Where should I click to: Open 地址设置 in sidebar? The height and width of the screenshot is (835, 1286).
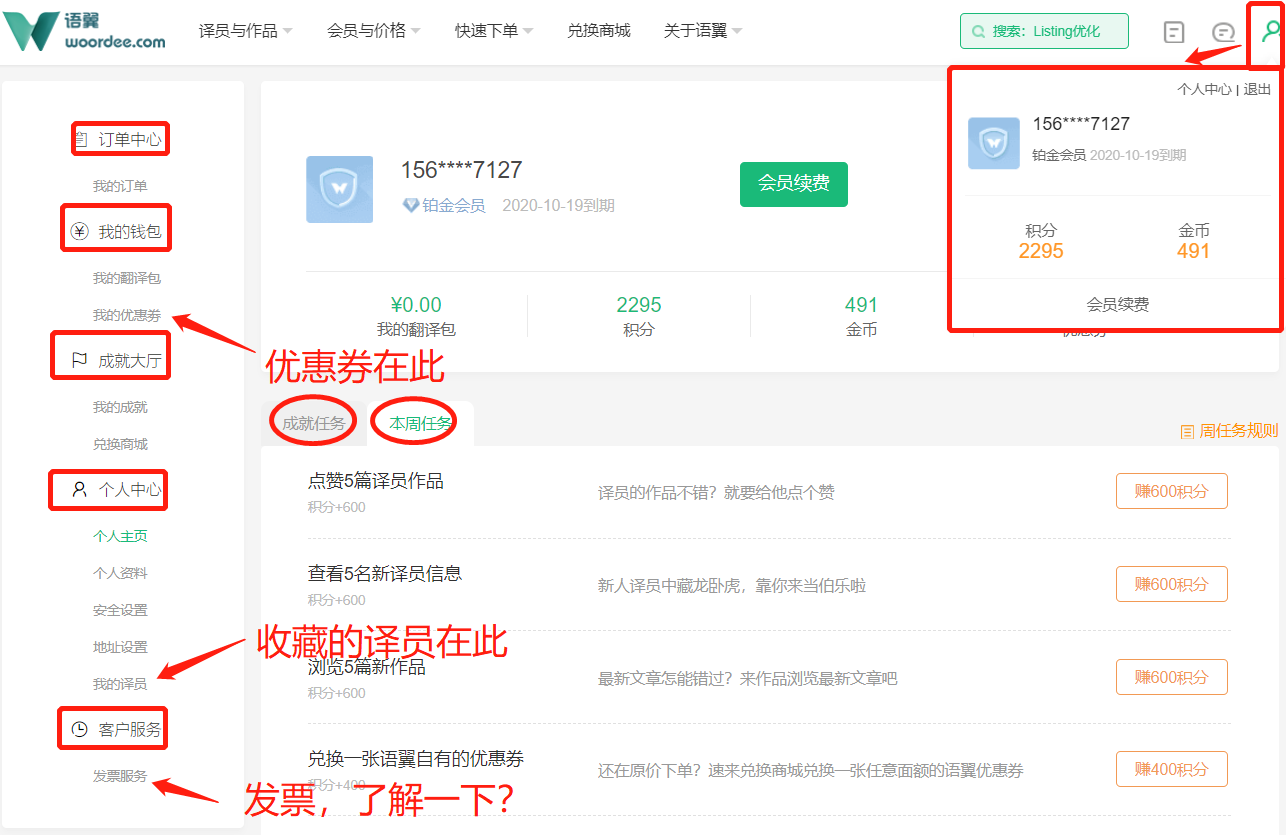pyautogui.click(x=120, y=647)
